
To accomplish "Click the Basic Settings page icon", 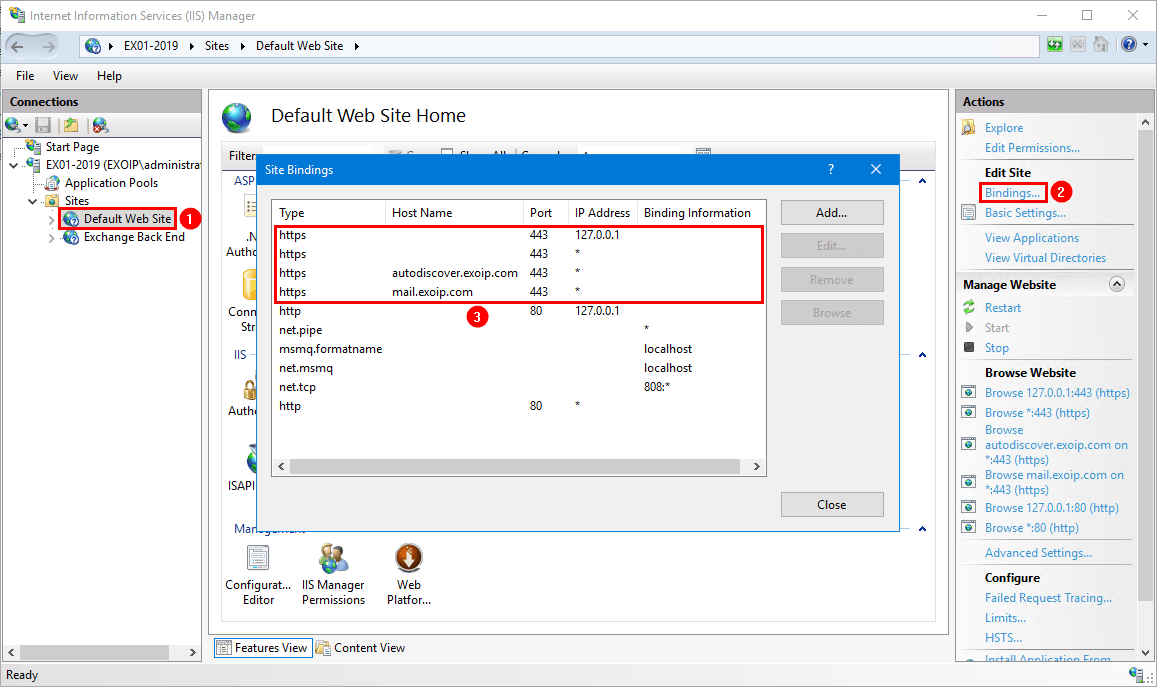I will (x=968, y=213).
